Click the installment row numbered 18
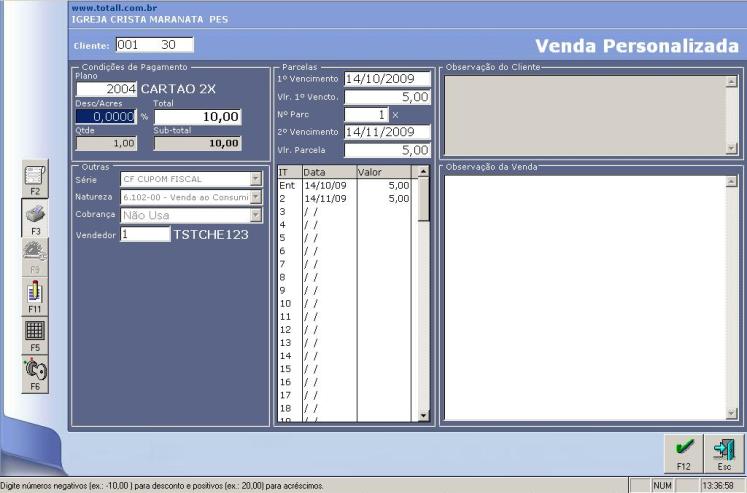 click(x=344, y=408)
